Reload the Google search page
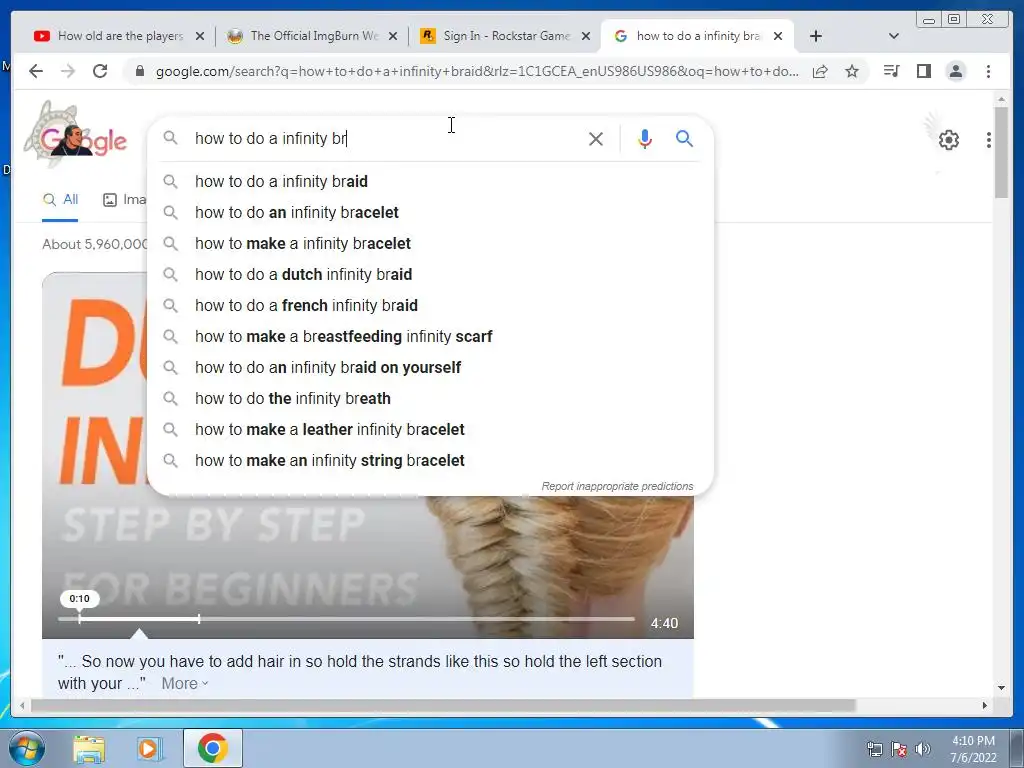Screen dimensions: 1024x768 [x=100, y=71]
